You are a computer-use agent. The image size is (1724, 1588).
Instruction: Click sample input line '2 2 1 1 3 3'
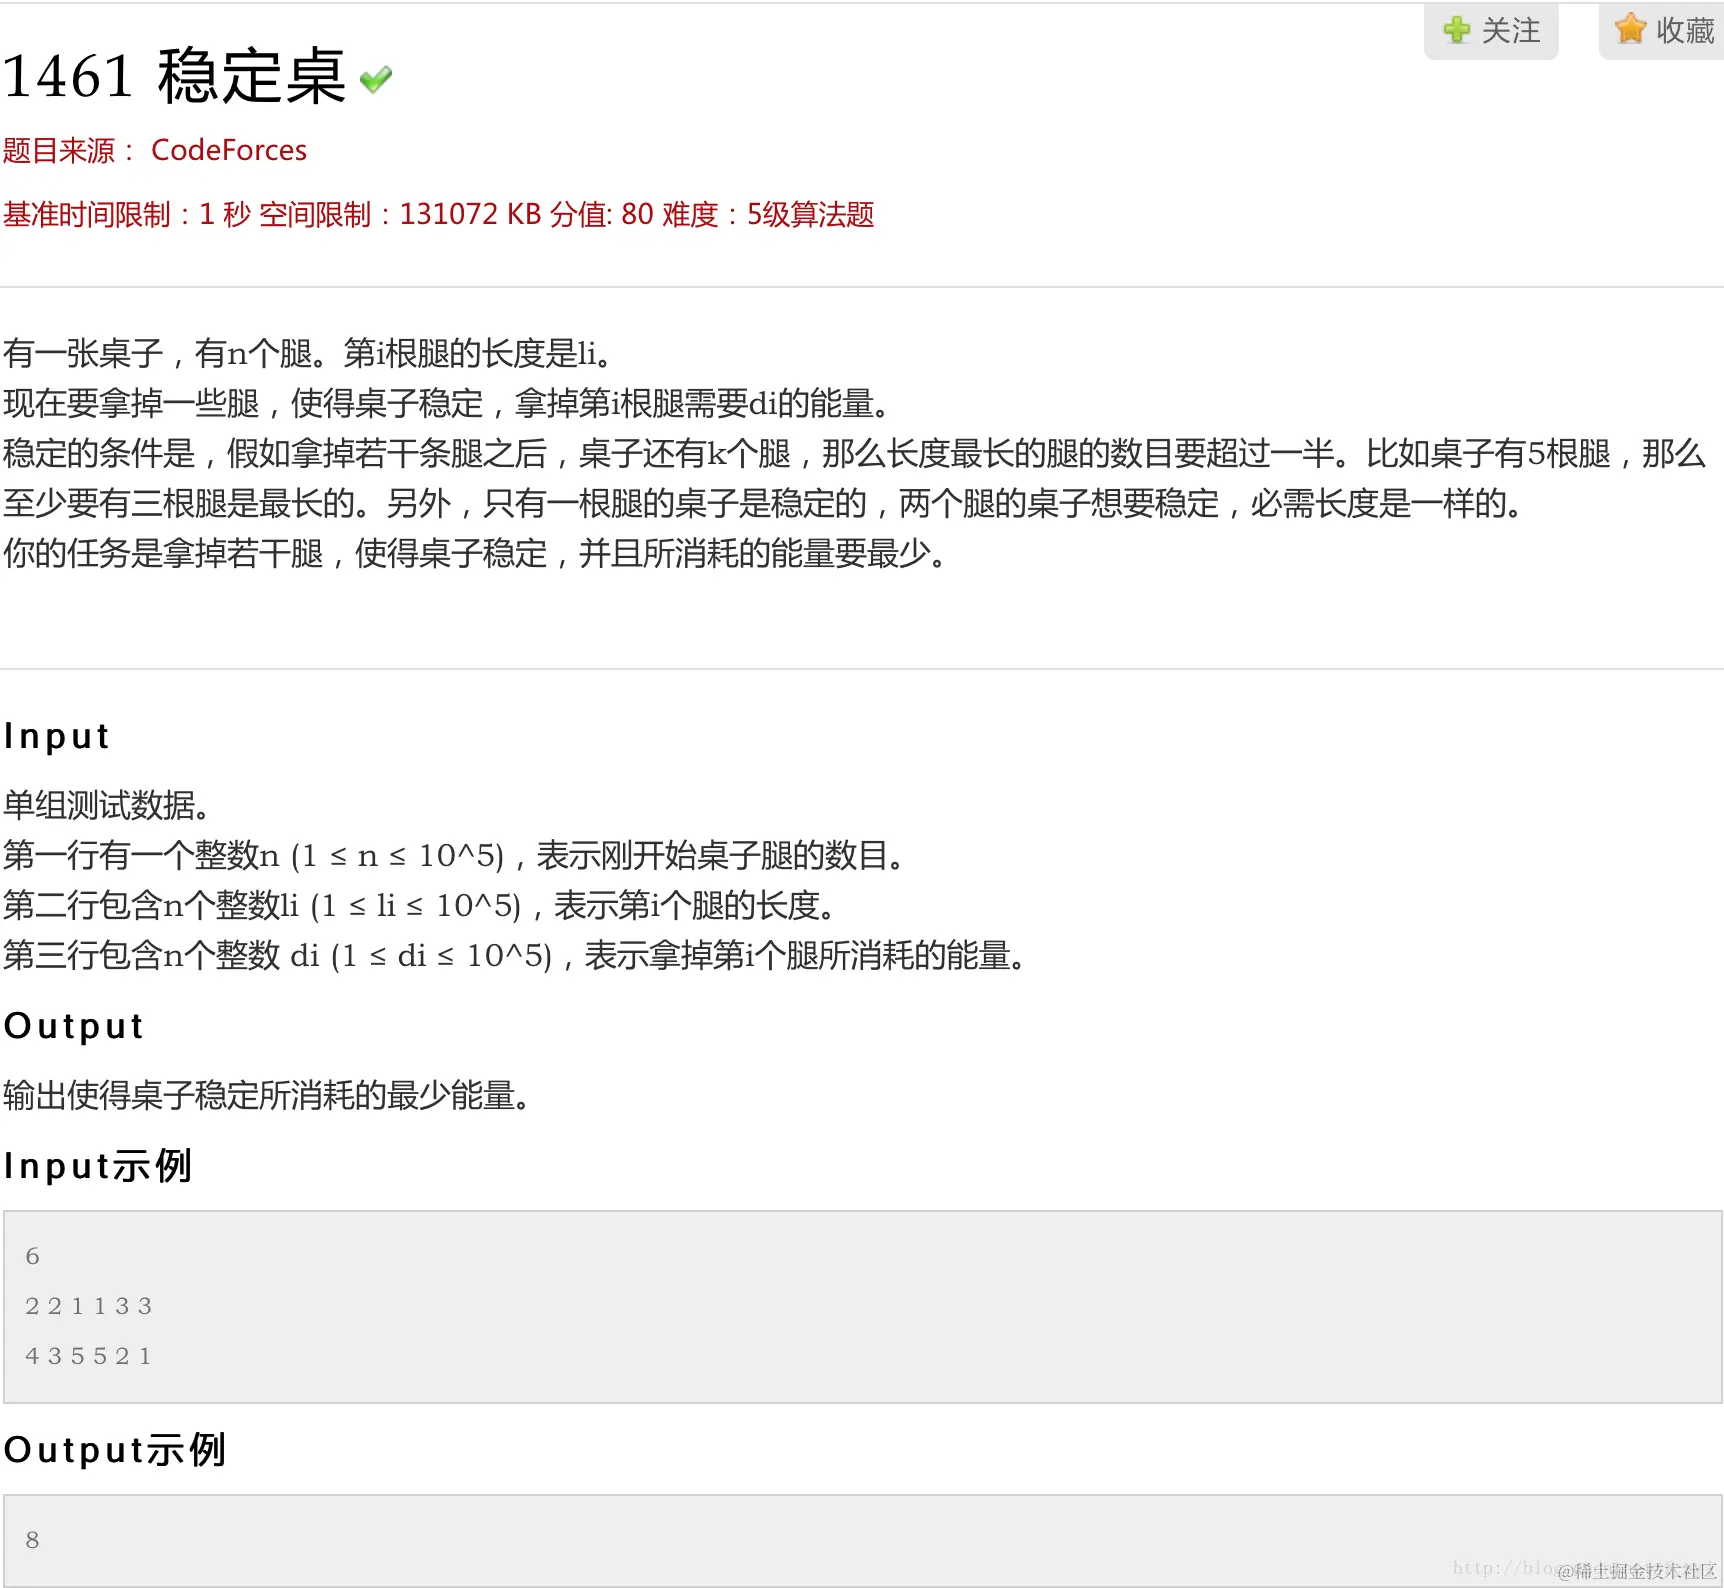coord(89,1306)
